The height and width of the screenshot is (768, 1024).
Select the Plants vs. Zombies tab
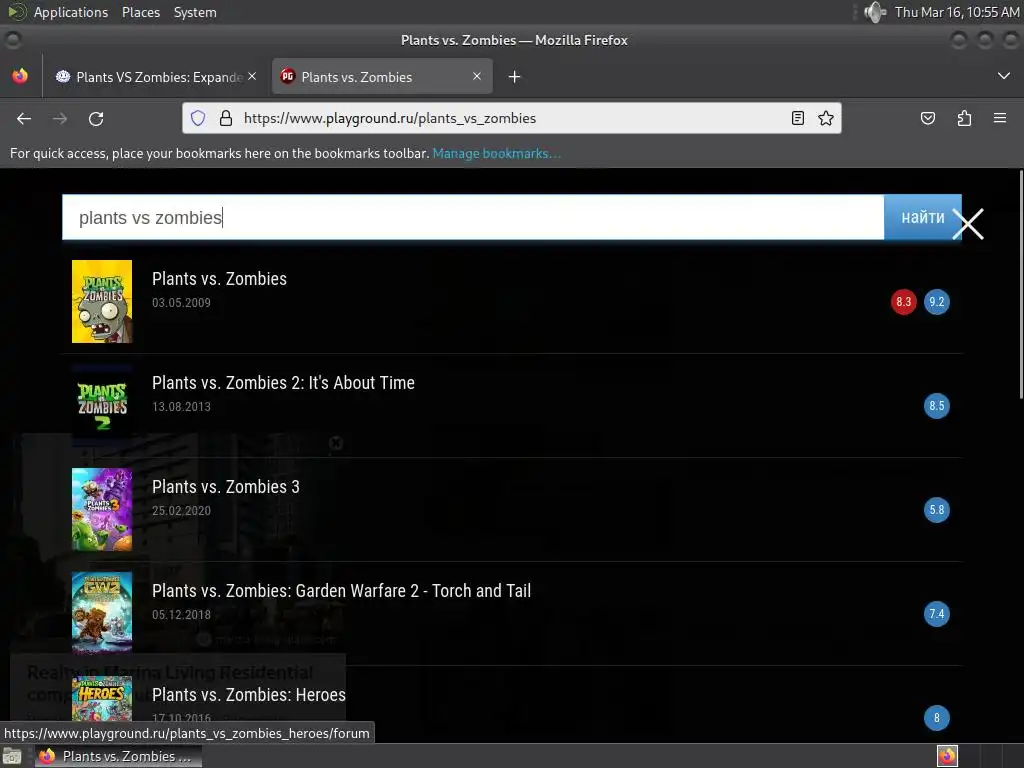pos(382,77)
